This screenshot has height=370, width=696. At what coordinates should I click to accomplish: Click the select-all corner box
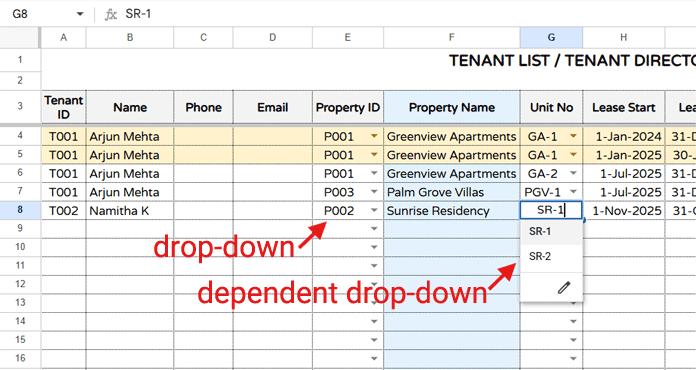click(20, 38)
